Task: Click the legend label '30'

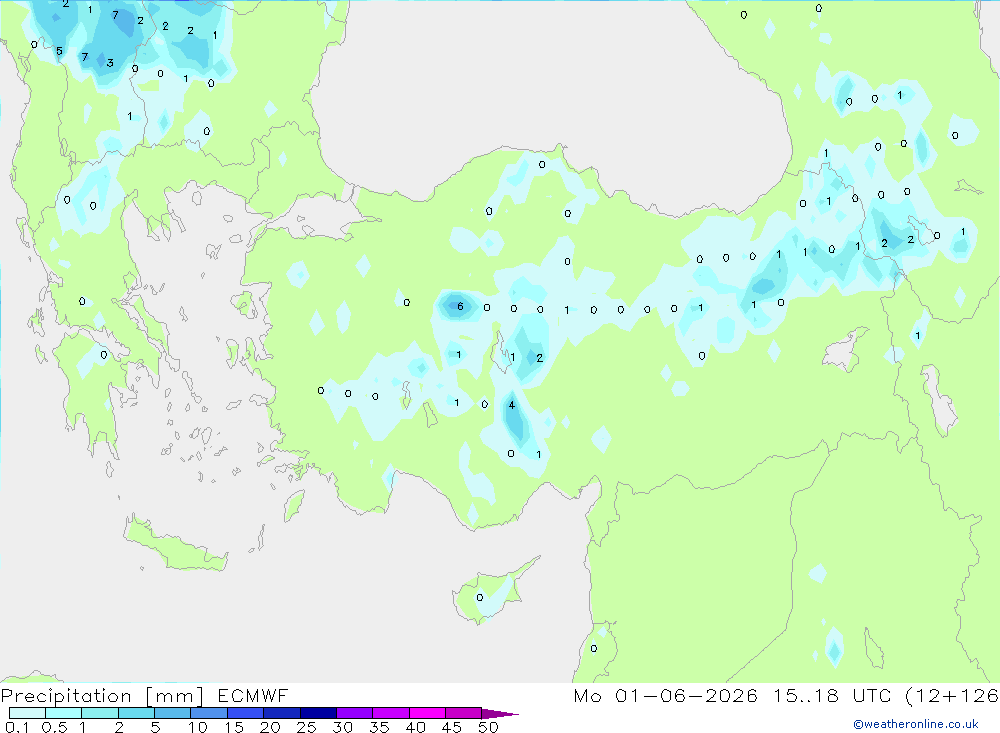Action: click(x=343, y=727)
